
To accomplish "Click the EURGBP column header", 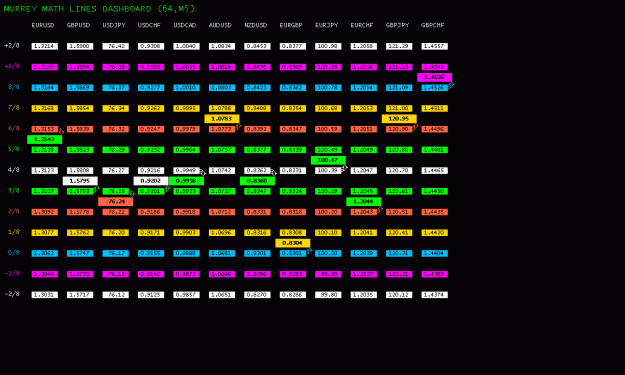I will 291,25.
